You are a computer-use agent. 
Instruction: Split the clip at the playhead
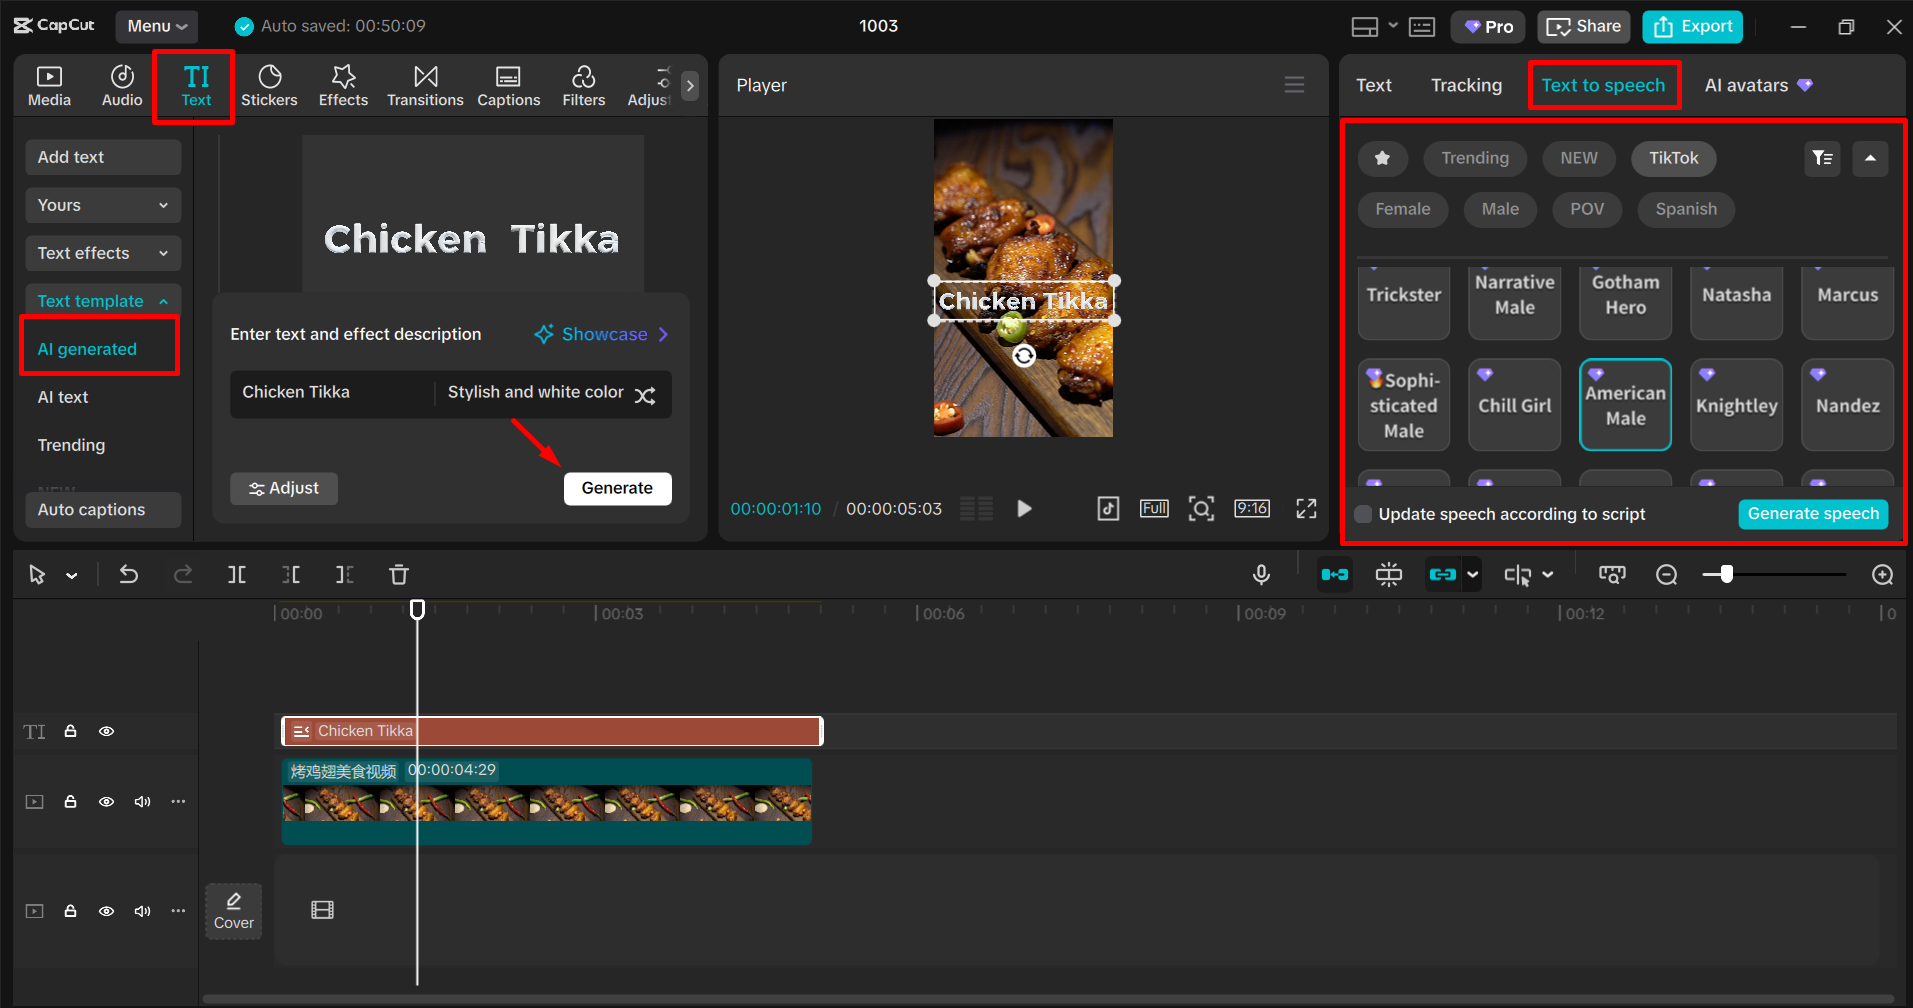(x=237, y=574)
